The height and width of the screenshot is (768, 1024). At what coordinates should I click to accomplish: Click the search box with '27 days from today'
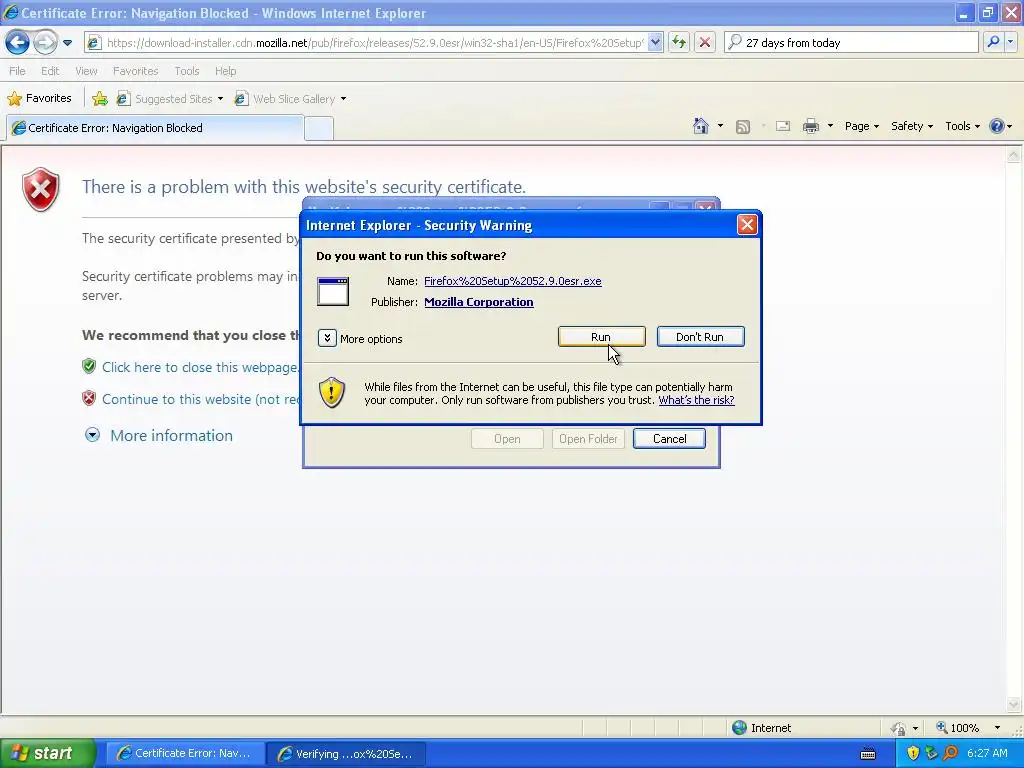tap(852, 43)
